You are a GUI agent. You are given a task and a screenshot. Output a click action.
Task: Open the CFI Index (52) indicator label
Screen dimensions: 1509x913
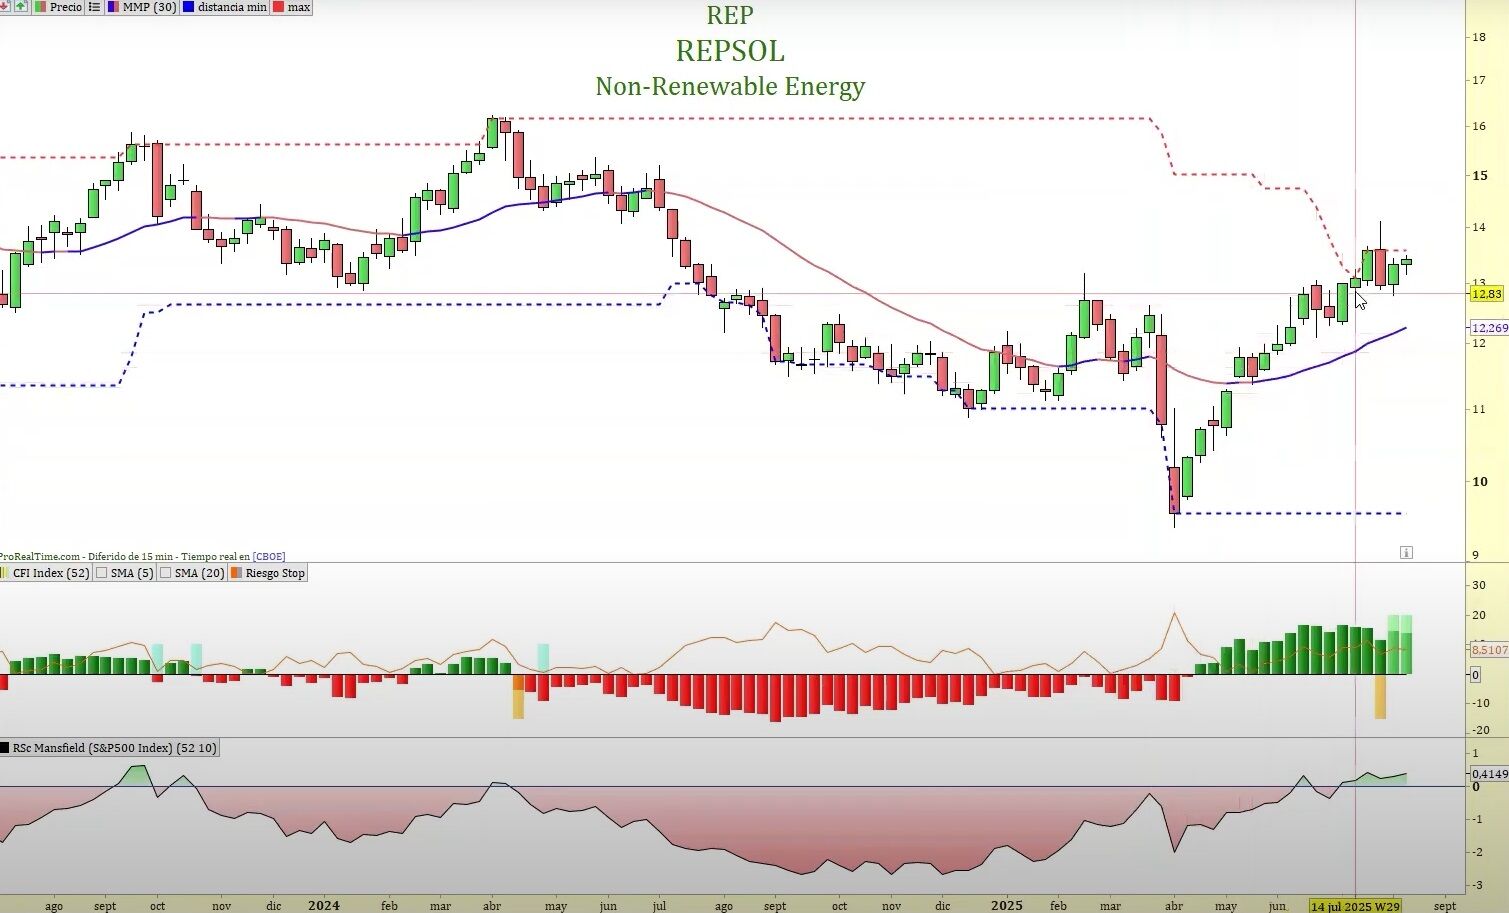tap(46, 573)
